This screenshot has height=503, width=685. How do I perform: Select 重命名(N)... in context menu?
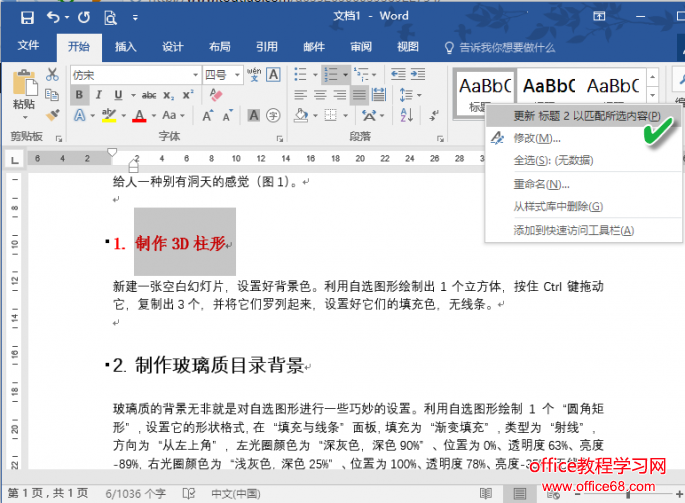tap(541, 184)
